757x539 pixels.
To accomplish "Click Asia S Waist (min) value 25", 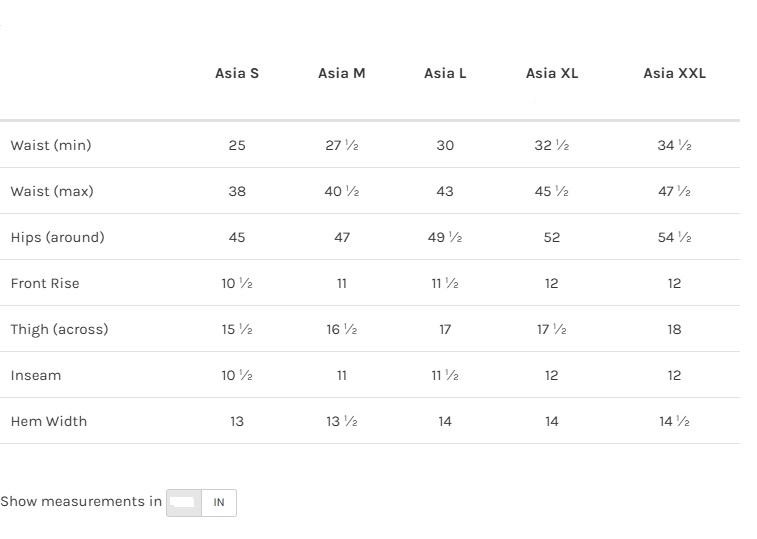I will (237, 145).
